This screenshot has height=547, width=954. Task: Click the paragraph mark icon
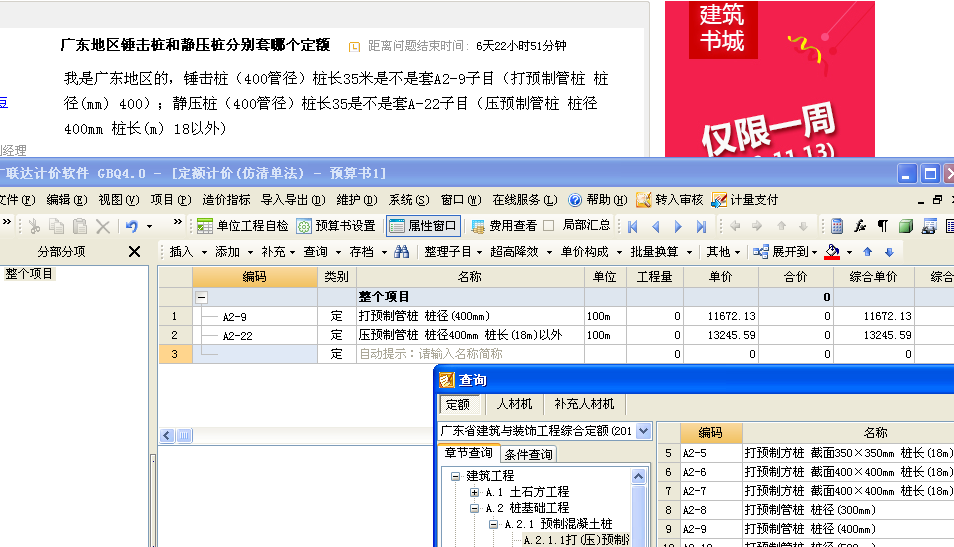click(882, 226)
